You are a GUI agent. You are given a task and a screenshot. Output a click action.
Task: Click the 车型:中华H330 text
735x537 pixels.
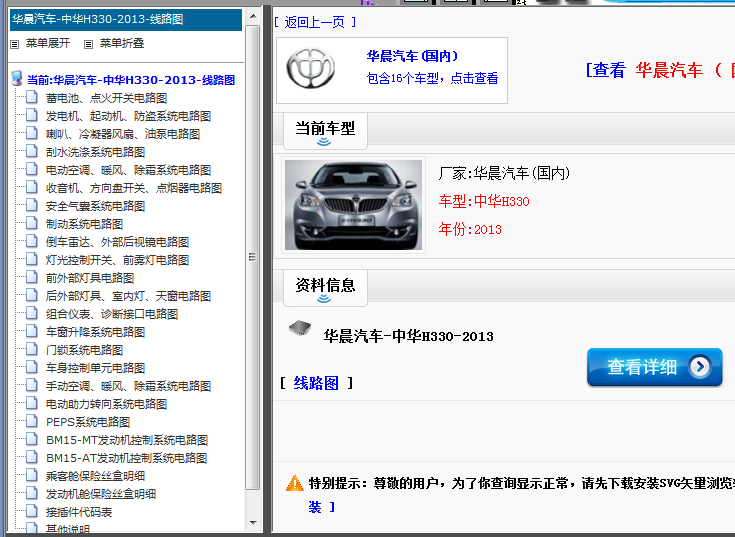[484, 201]
